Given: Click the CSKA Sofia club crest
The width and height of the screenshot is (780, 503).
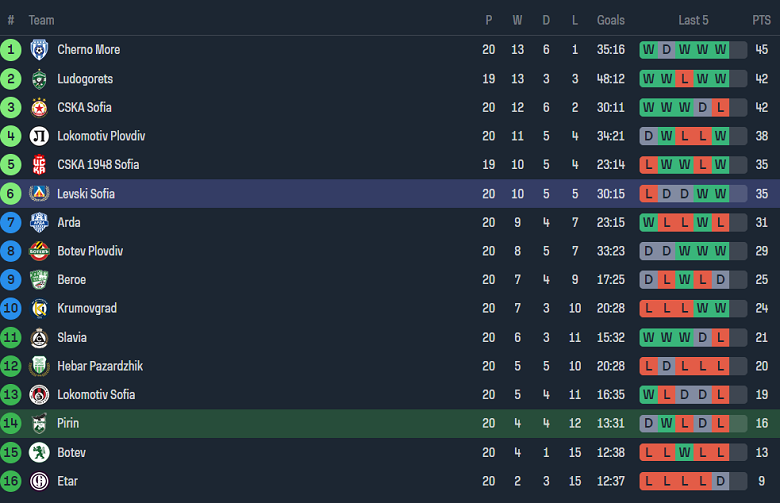Looking at the screenshot, I should point(39,108).
